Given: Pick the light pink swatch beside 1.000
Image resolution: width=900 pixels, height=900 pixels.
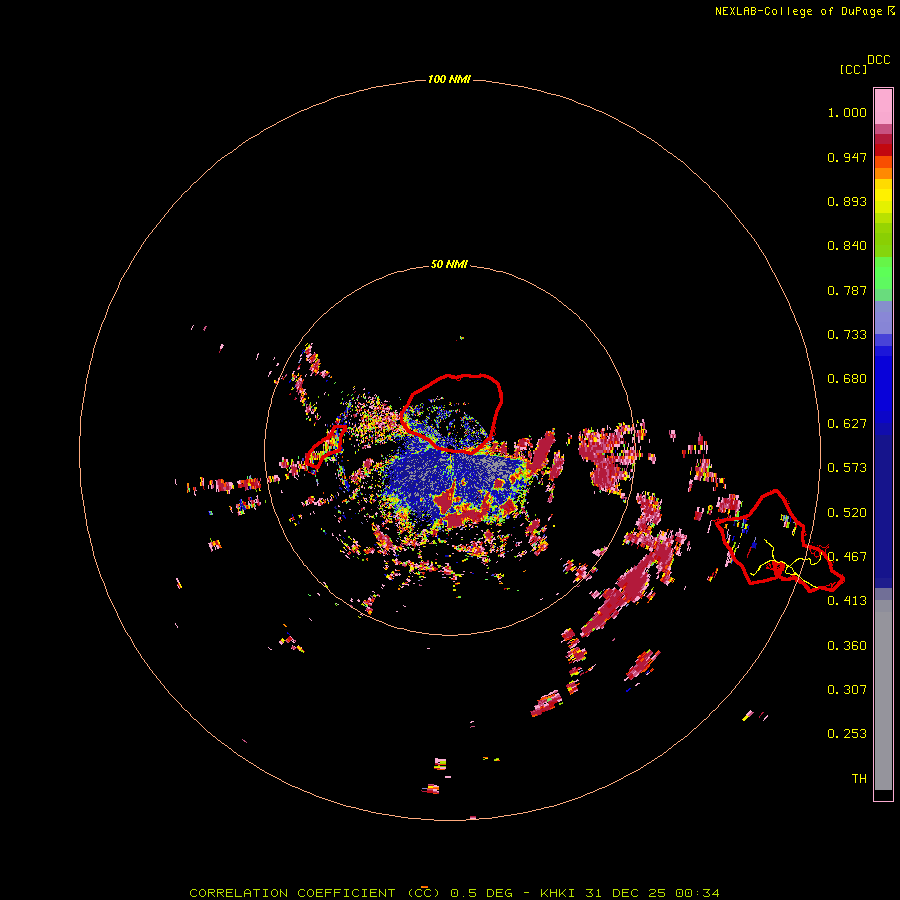Looking at the screenshot, I should (883, 106).
